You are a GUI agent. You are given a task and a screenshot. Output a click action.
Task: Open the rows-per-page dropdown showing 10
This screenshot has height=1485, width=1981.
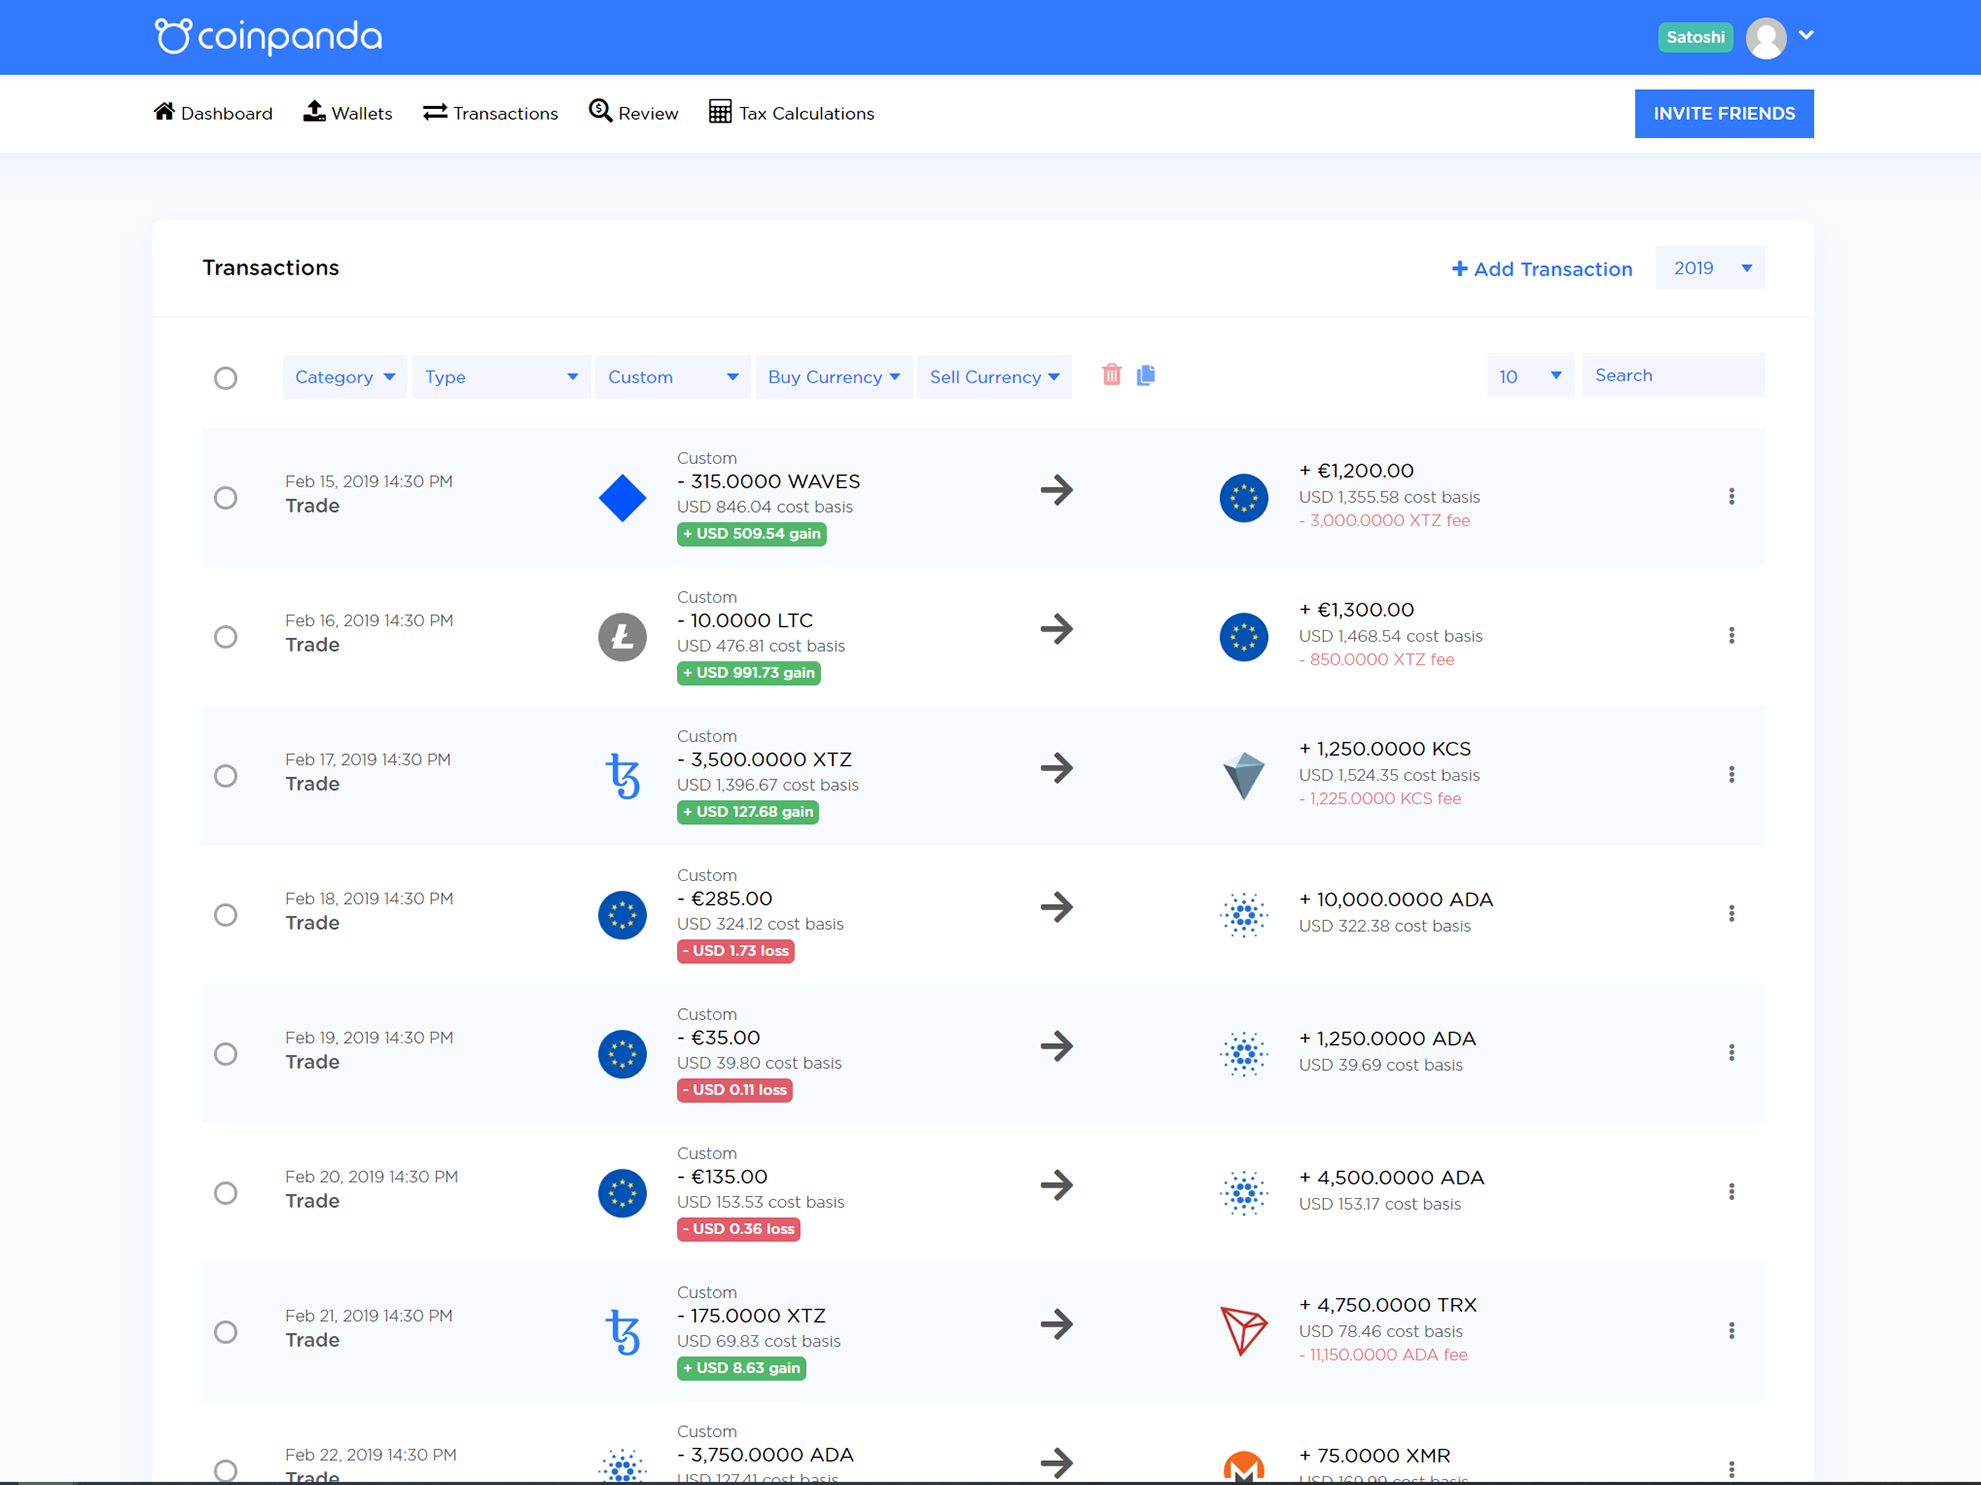pyautogui.click(x=1529, y=375)
